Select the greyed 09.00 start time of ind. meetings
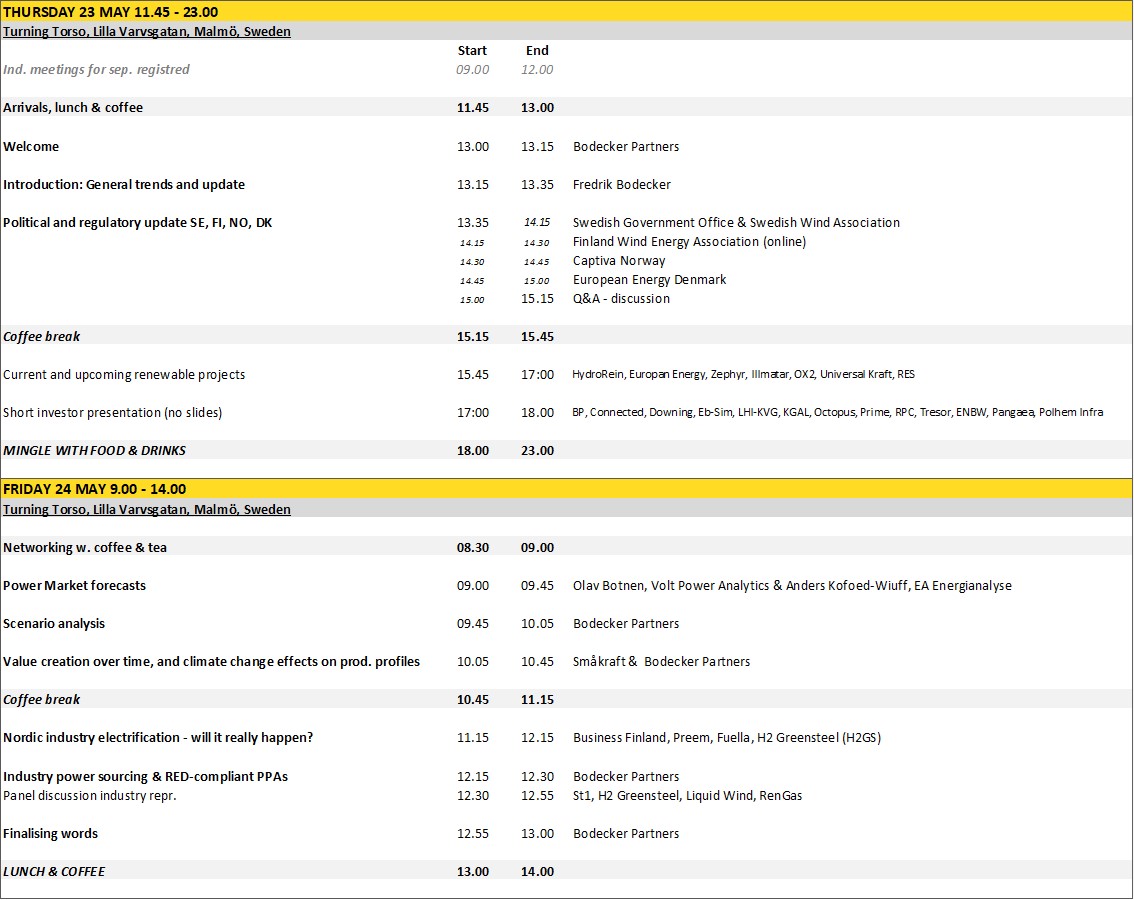Image resolution: width=1134 pixels, height=900 pixels. click(x=473, y=69)
